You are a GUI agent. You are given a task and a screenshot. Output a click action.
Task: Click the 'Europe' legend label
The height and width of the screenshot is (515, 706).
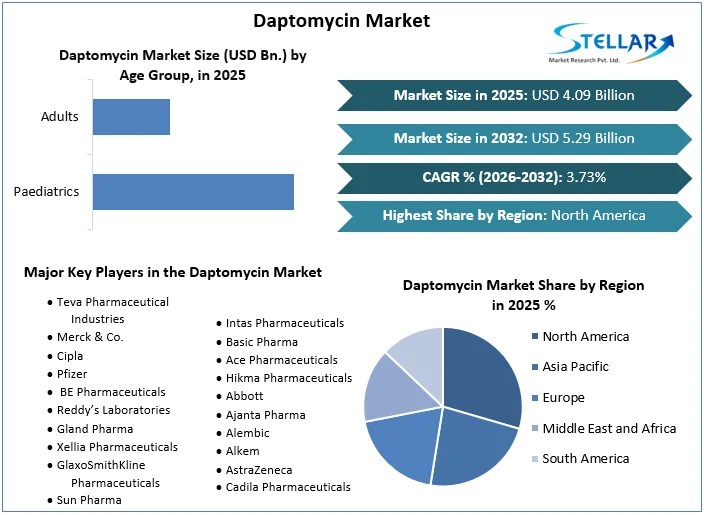pos(564,398)
